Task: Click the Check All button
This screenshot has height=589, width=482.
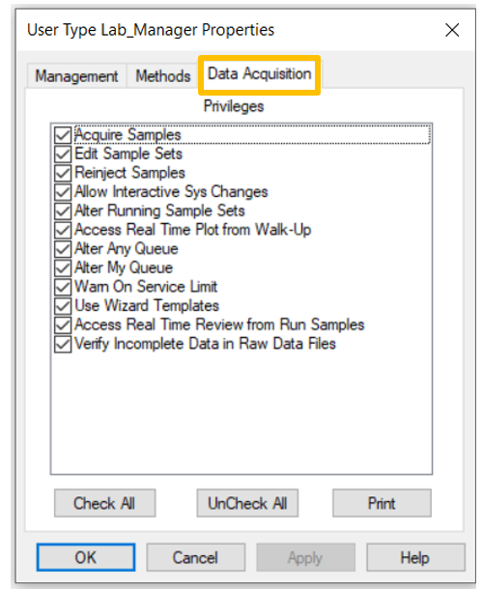Action: pyautogui.click(x=104, y=503)
